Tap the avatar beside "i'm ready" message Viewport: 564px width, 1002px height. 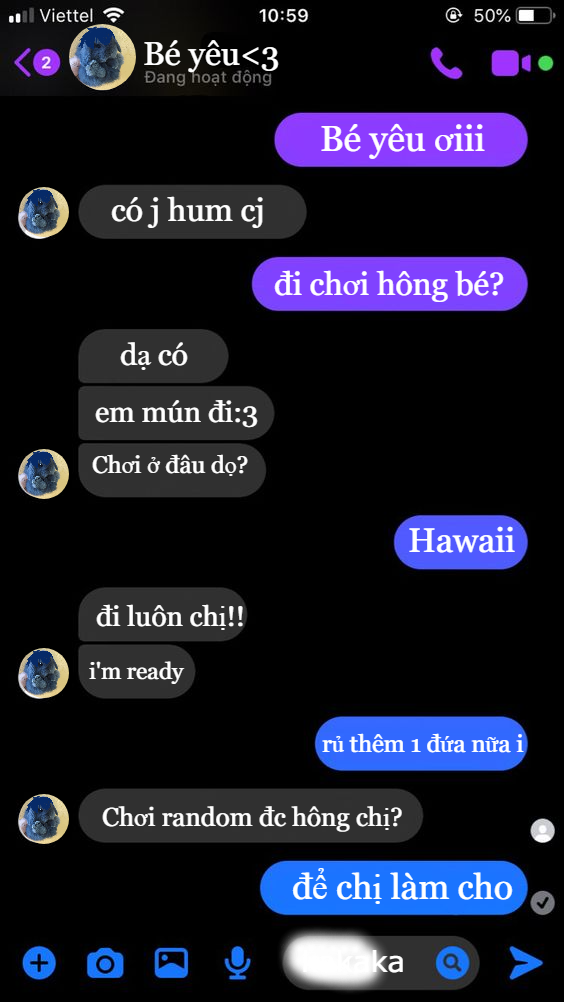[43, 674]
